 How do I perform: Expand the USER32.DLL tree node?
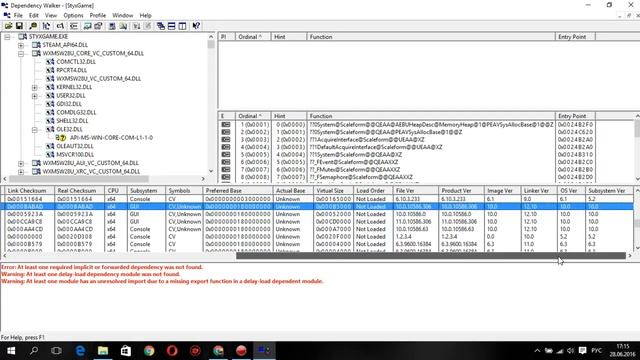35,96
